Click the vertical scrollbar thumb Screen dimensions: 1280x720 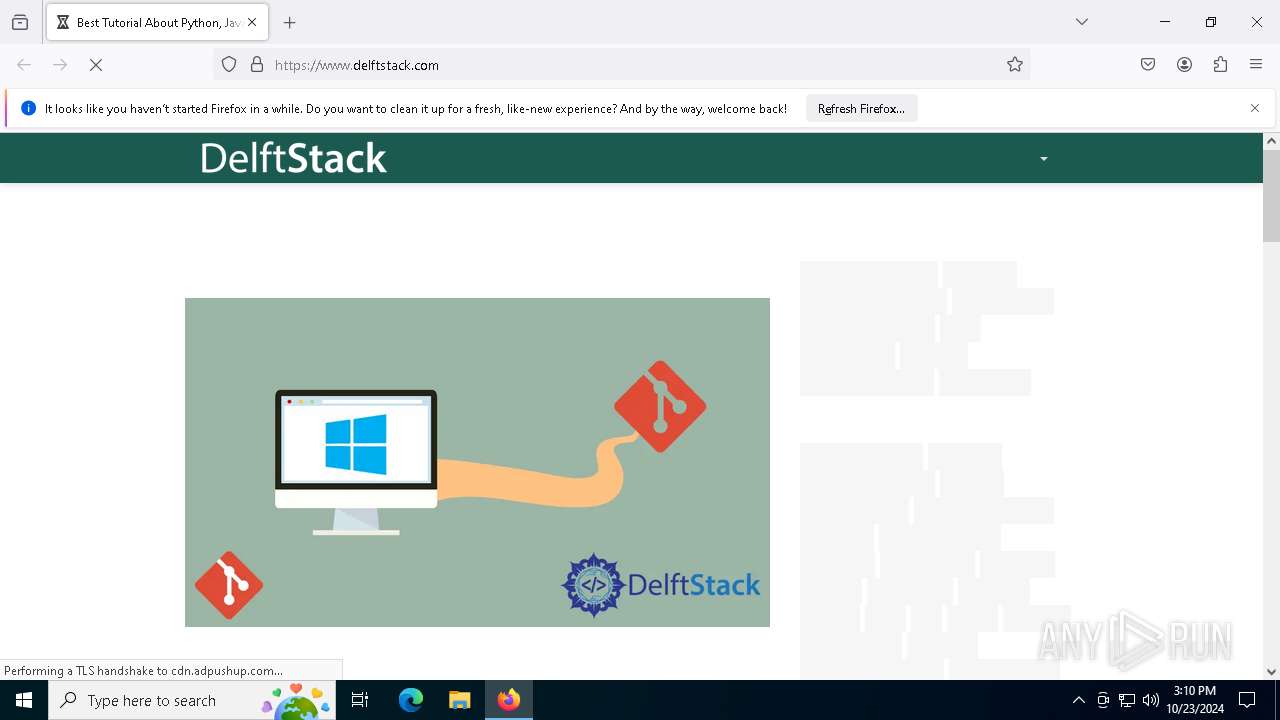(1271, 196)
